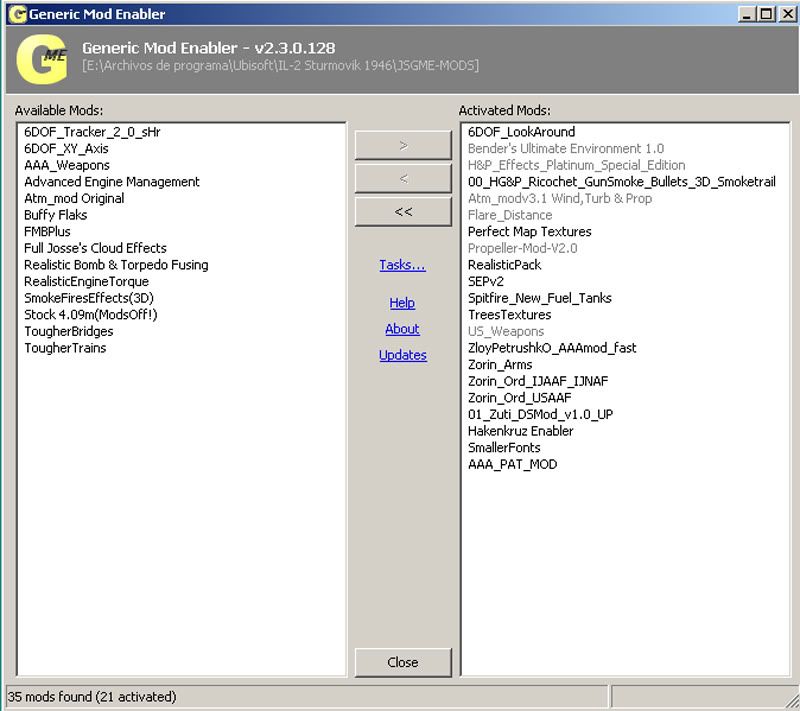Select TougherTrains mod
Viewport: 800px width, 711px height.
coord(65,348)
